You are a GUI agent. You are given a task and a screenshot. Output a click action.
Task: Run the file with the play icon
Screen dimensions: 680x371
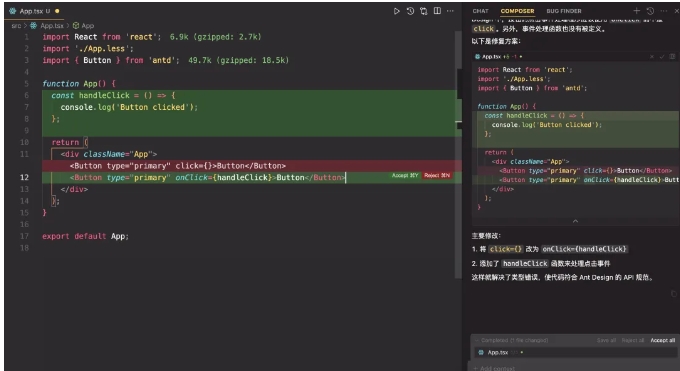tap(396, 11)
